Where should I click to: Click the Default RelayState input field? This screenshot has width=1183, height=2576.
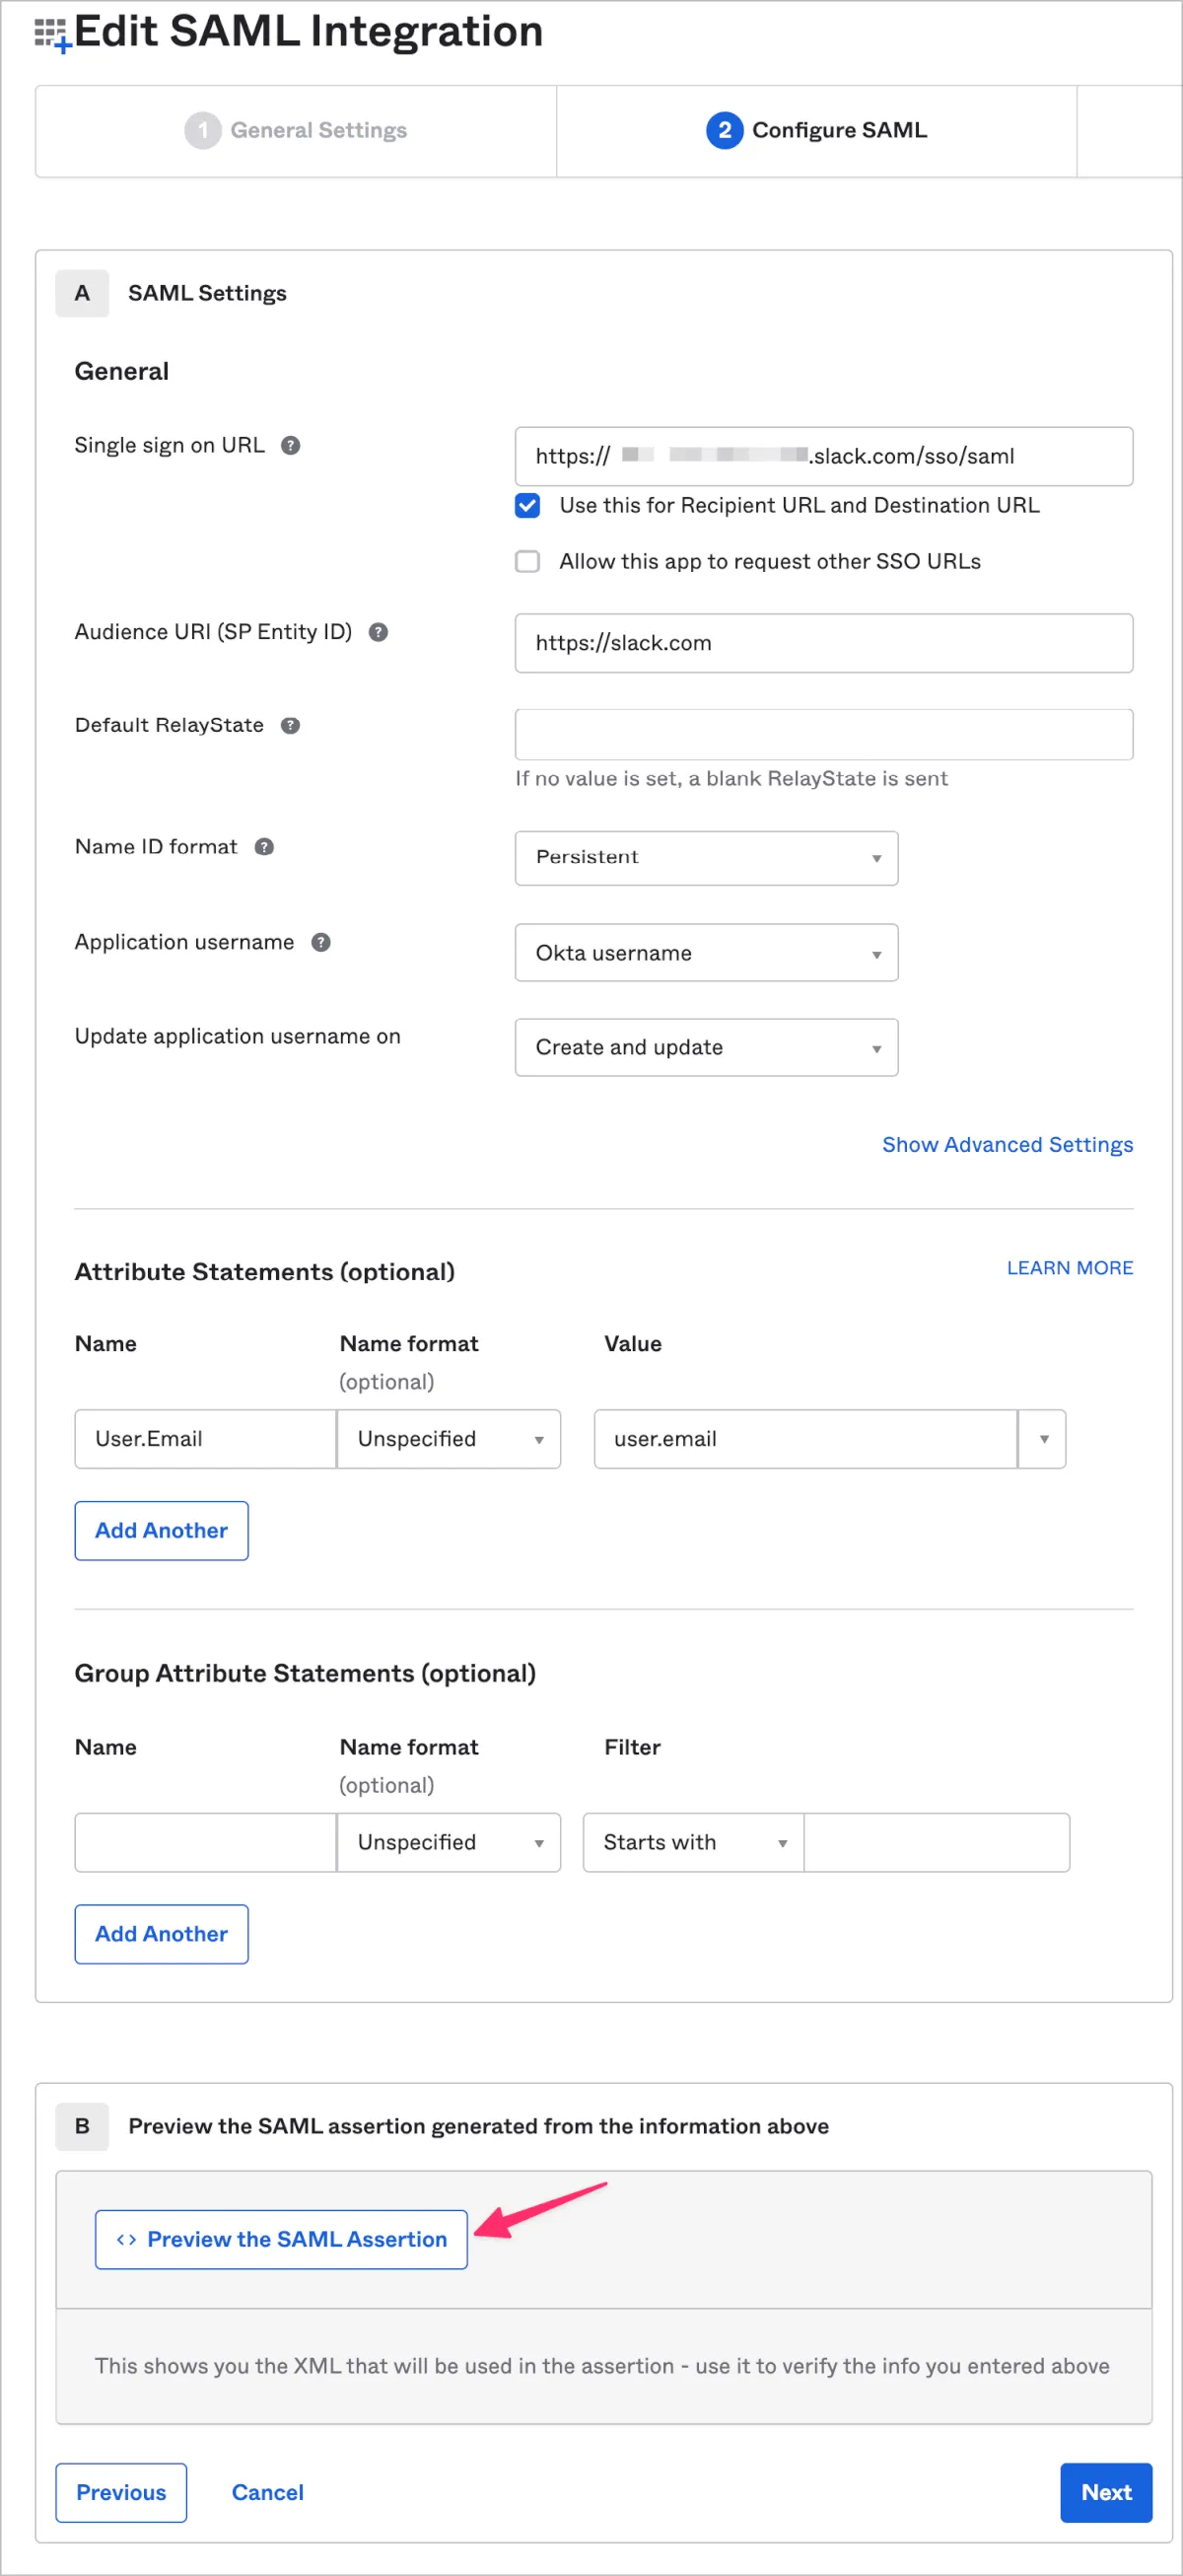823,735
